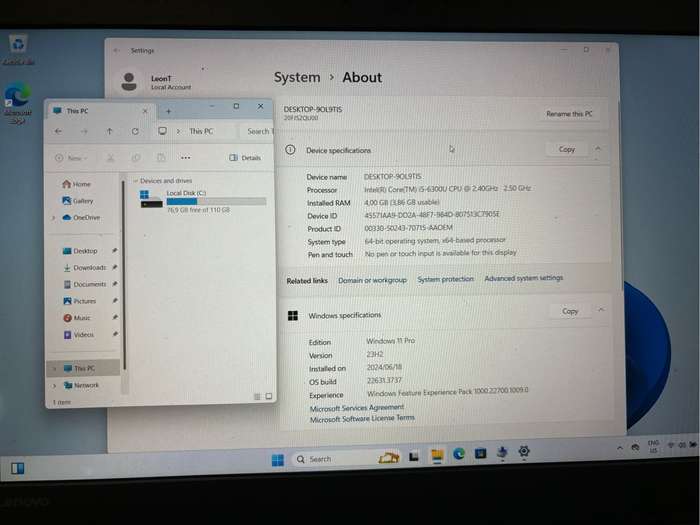Open the Documents quick access folder
This screenshot has width=700, height=525.
(x=85, y=284)
